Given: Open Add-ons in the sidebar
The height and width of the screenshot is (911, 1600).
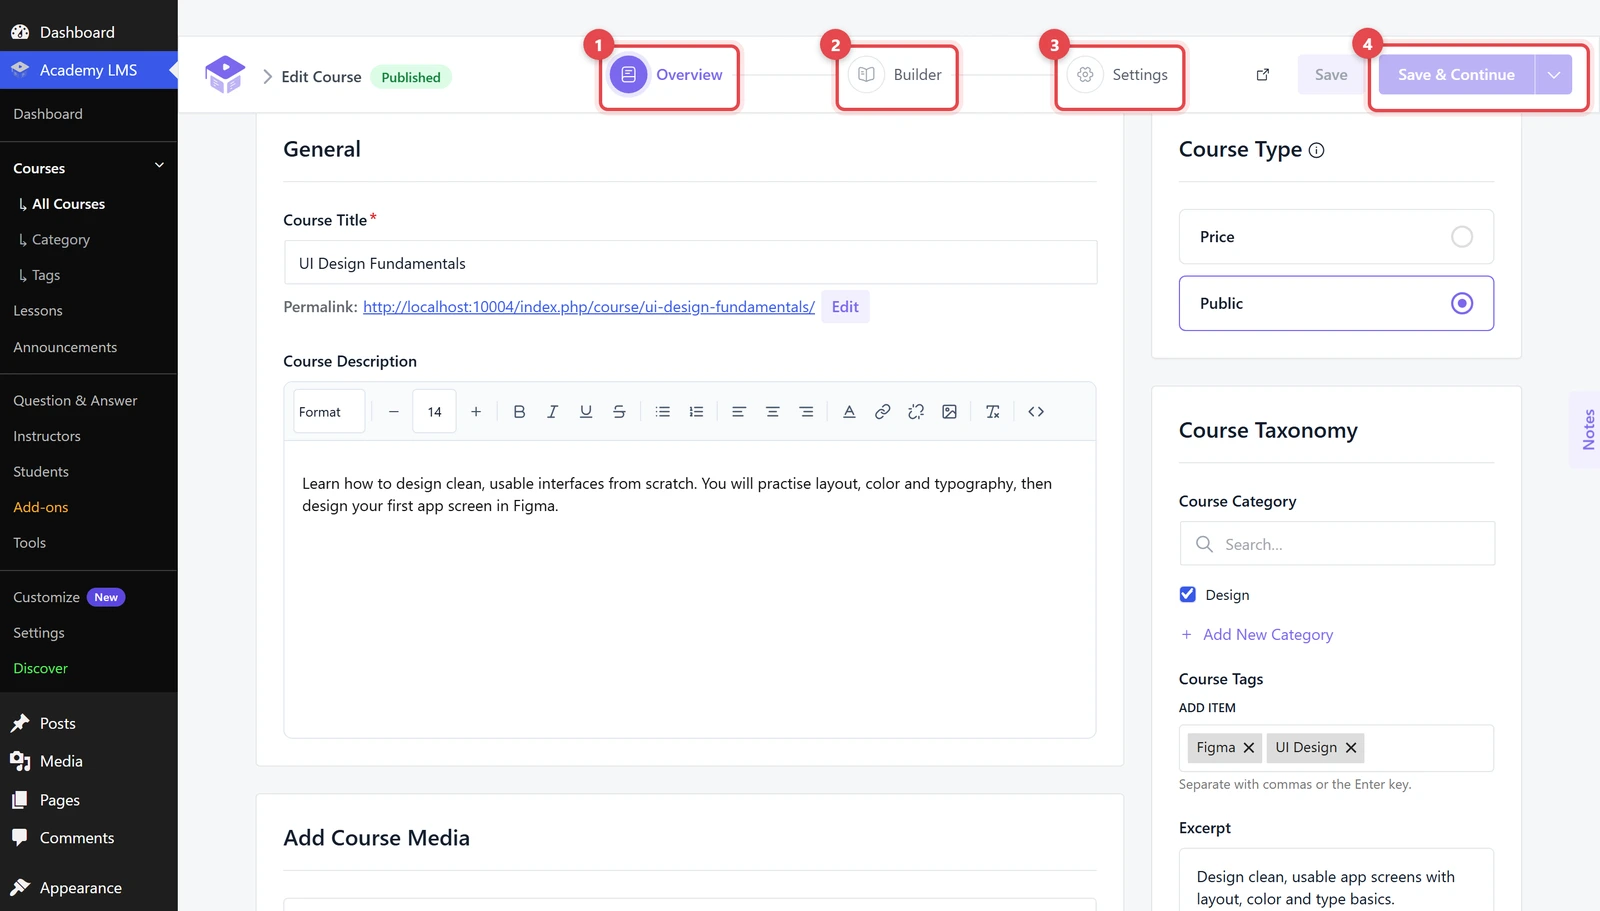Looking at the screenshot, I should [41, 507].
